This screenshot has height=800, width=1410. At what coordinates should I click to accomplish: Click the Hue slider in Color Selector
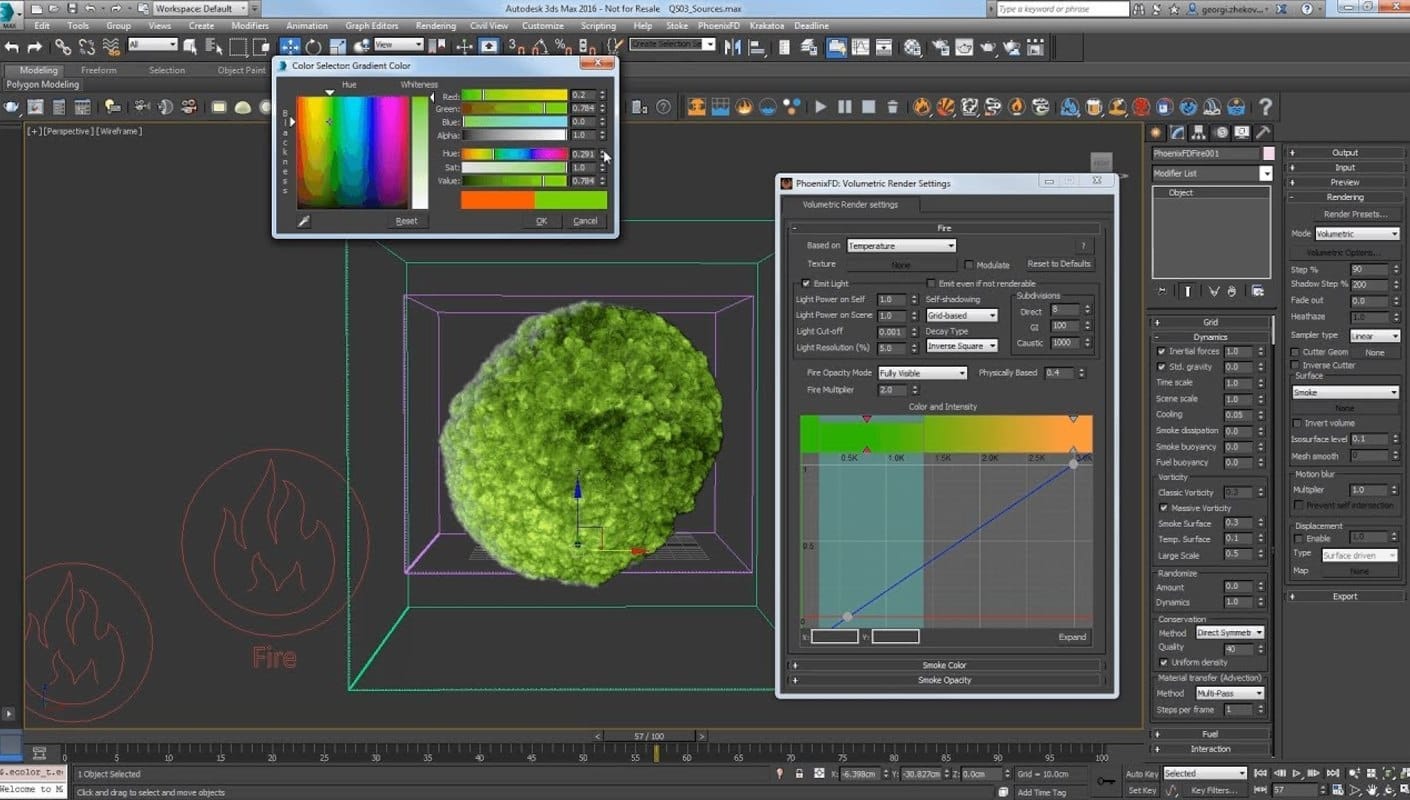pyautogui.click(x=514, y=154)
